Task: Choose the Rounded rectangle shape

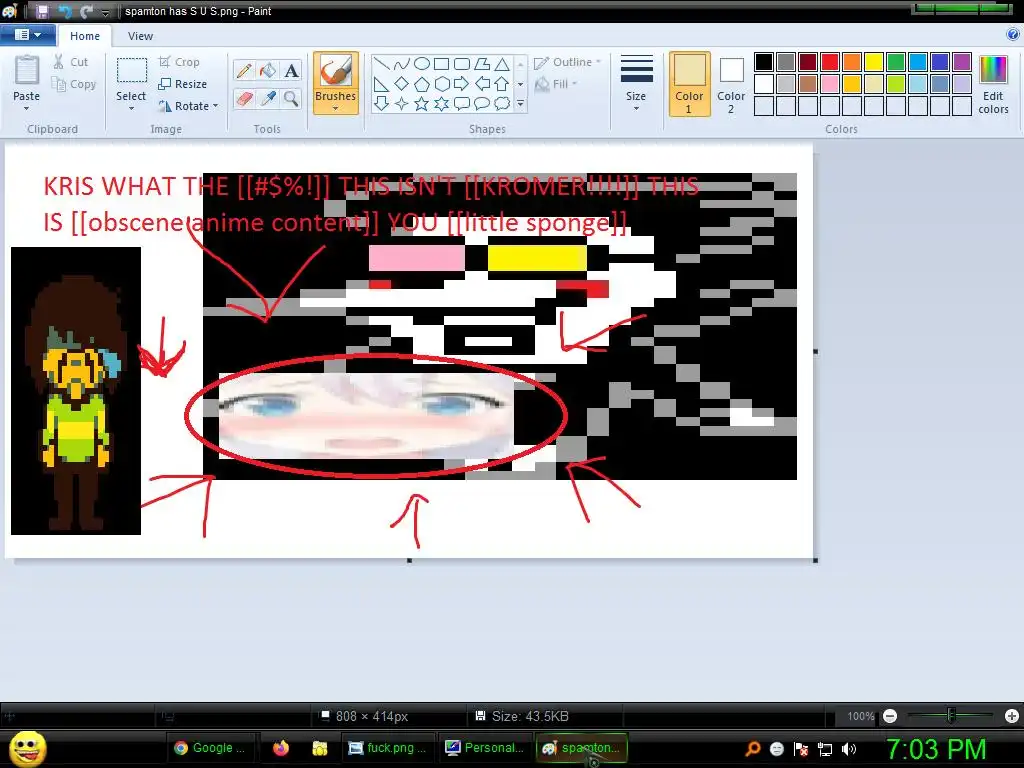Action: tap(462, 63)
